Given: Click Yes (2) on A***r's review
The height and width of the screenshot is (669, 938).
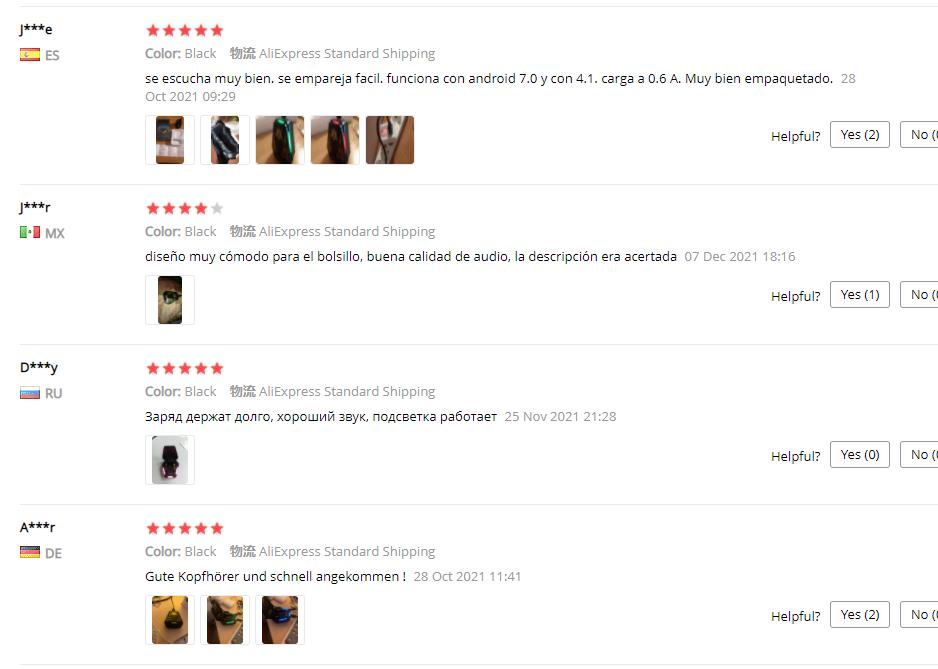Looking at the screenshot, I should coord(860,615).
